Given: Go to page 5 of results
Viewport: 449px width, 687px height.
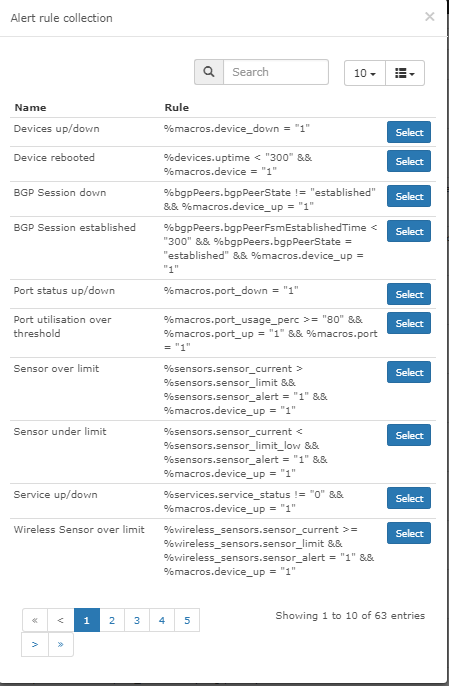Looking at the screenshot, I should tap(187, 620).
